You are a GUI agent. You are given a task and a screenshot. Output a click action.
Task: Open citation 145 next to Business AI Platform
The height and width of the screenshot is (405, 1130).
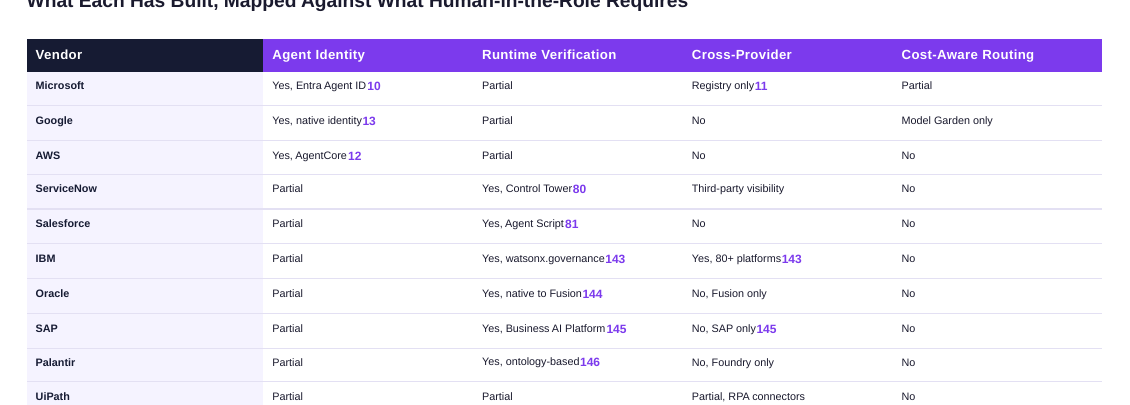click(616, 329)
